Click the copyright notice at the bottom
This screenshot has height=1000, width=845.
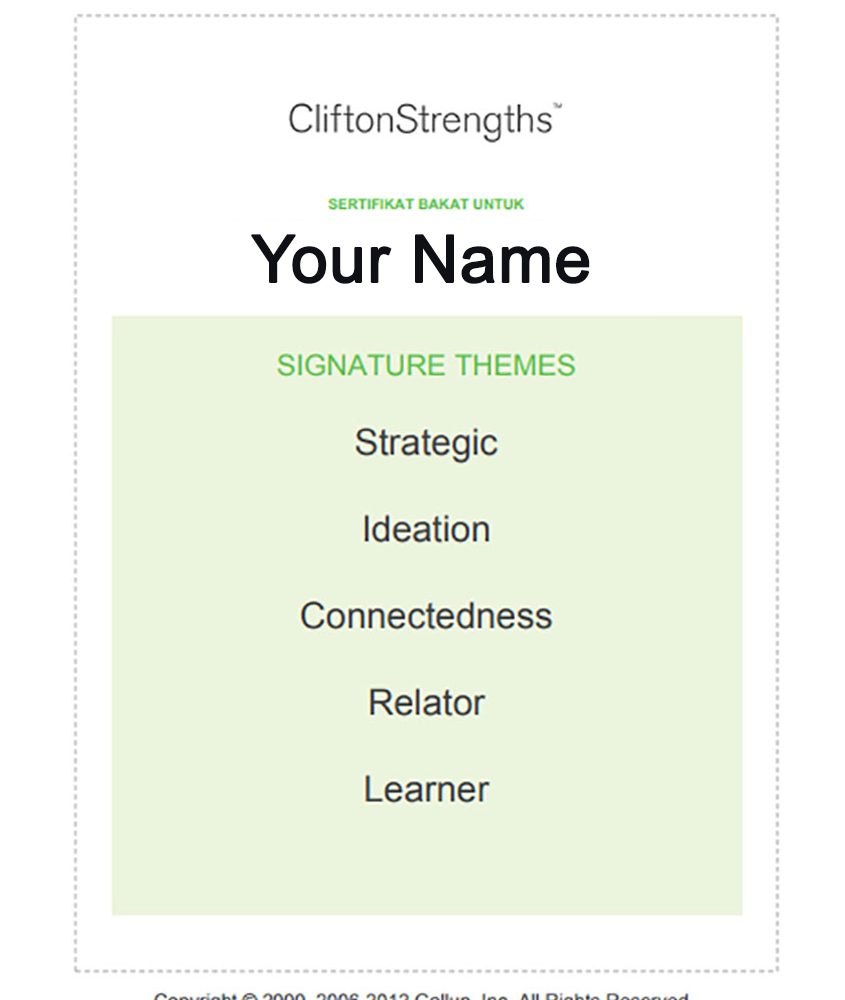coord(421,996)
